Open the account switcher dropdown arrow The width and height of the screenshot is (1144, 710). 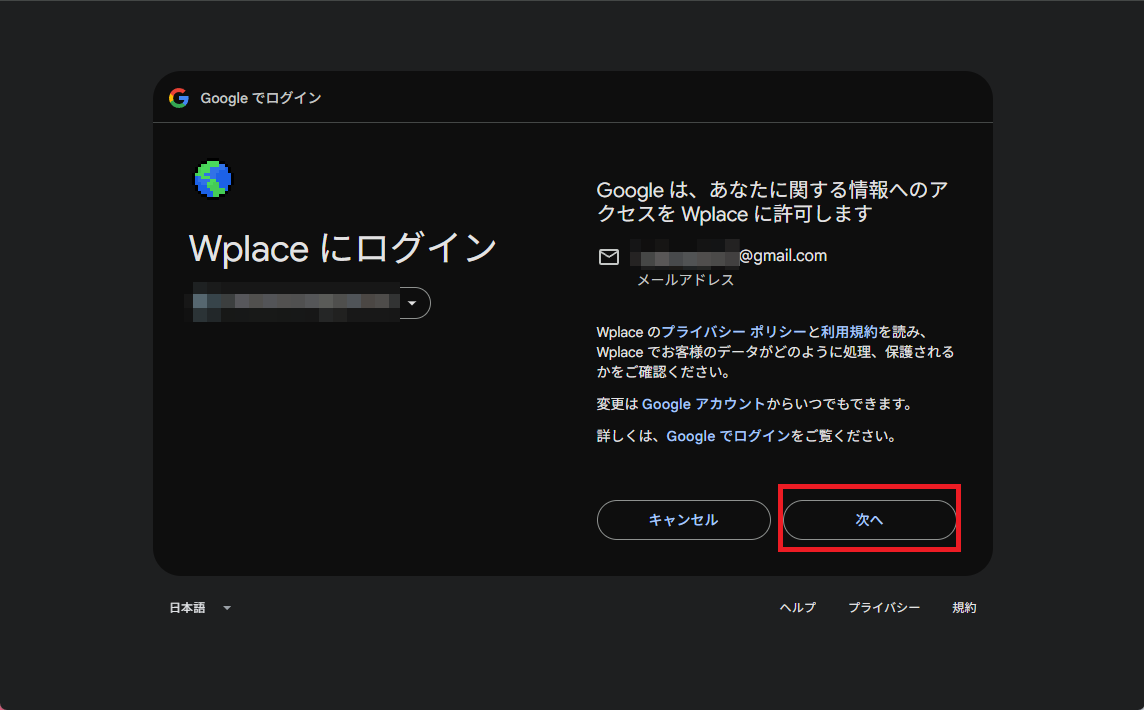tap(413, 303)
